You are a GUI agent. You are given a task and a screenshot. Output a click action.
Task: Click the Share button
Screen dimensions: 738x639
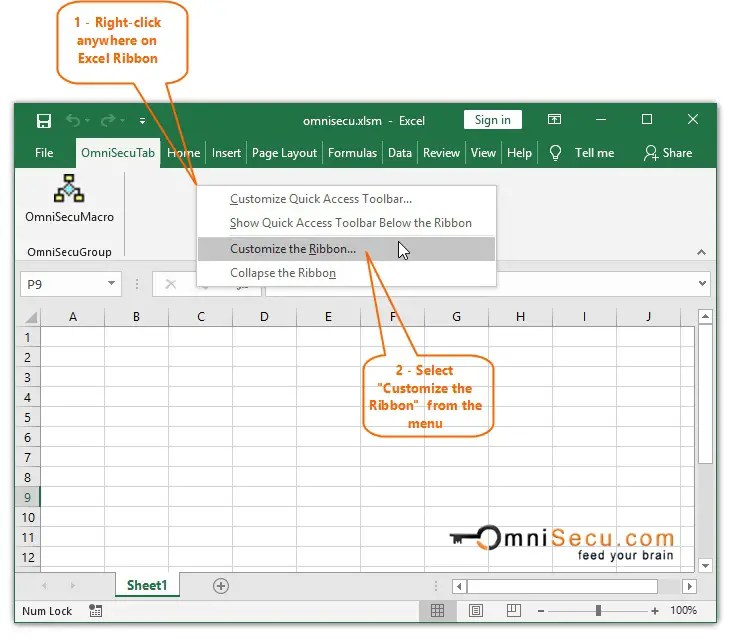click(668, 153)
